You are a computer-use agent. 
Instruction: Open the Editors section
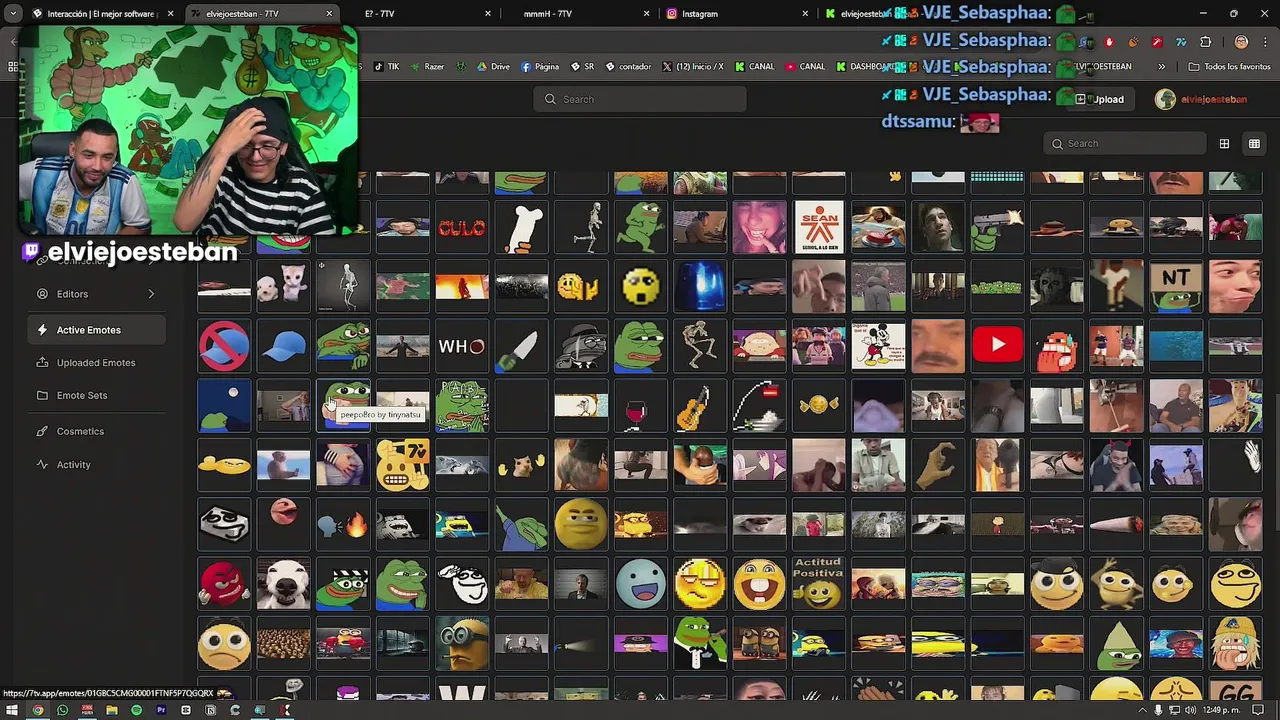tap(96, 294)
